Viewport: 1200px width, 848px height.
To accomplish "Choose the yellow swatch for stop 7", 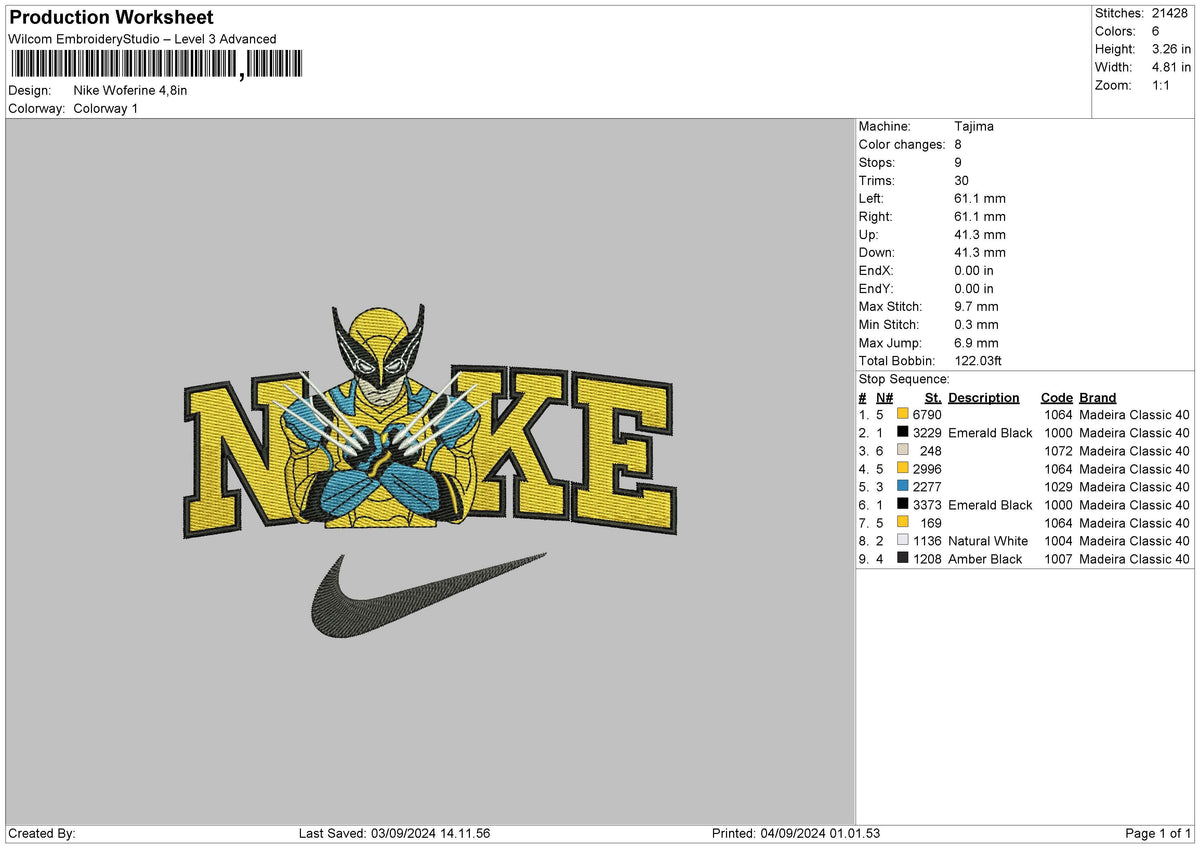I will pyautogui.click(x=903, y=522).
